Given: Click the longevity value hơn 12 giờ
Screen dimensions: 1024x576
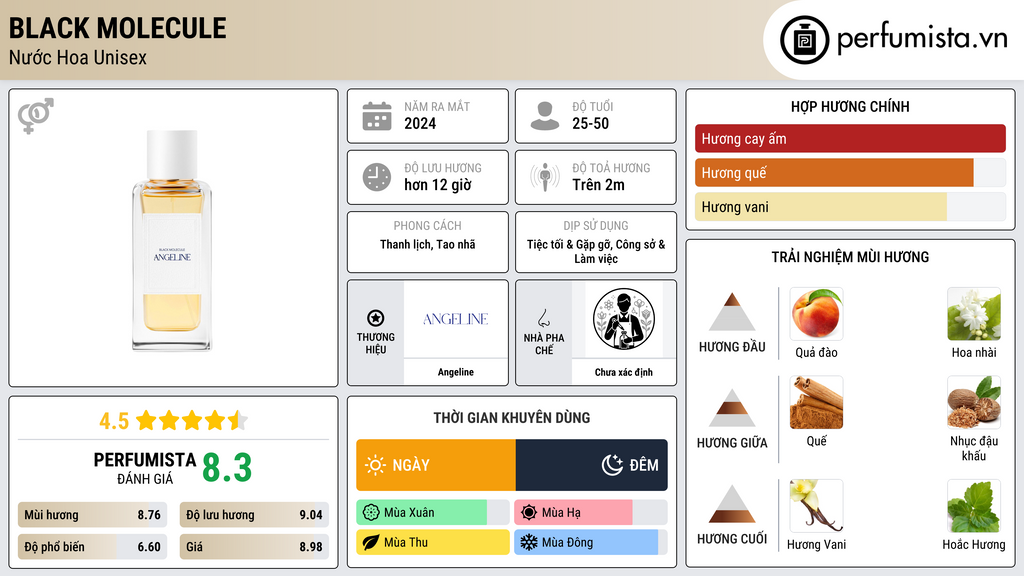Looking at the screenshot, I should point(438,185).
